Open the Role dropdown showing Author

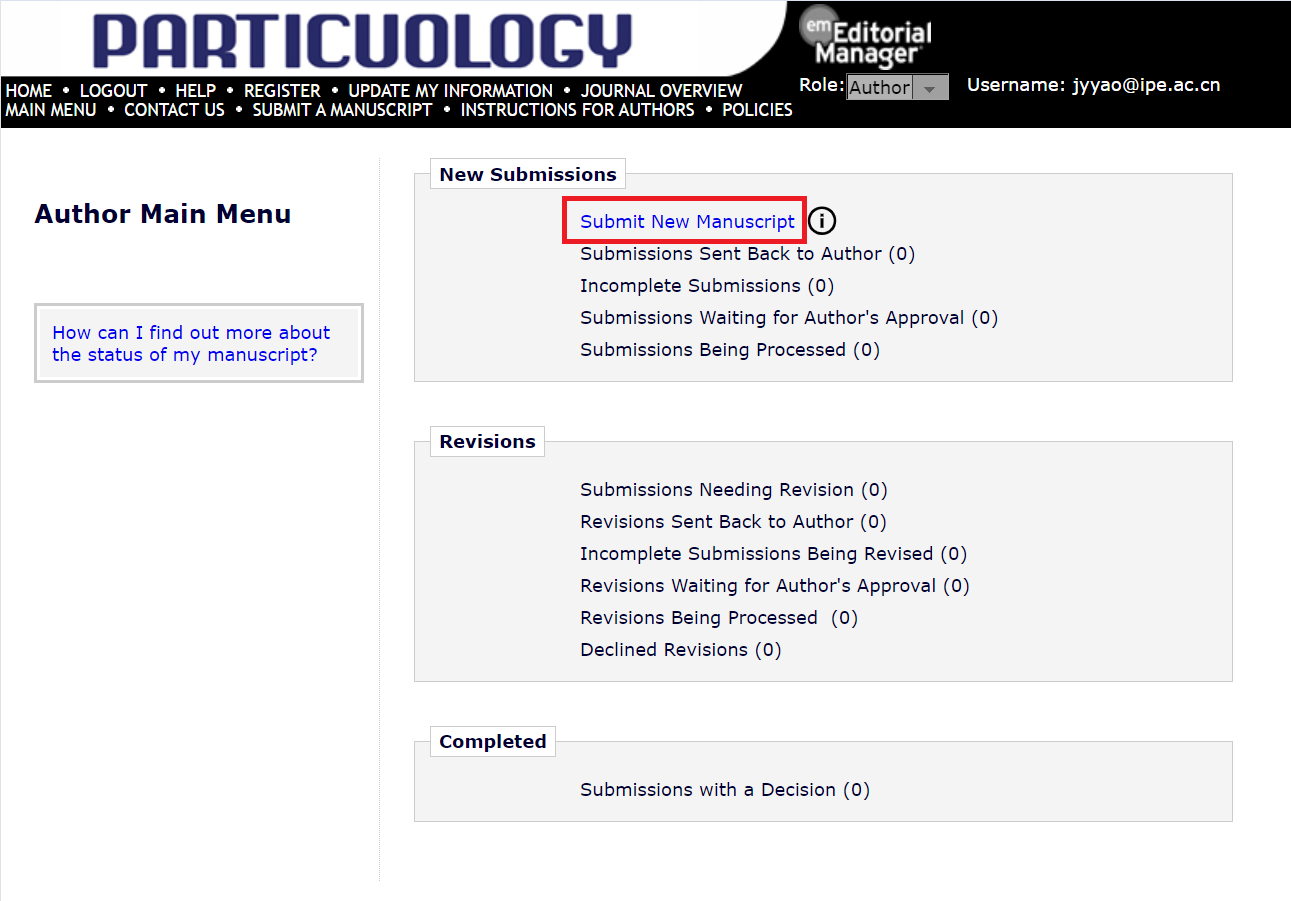[897, 87]
